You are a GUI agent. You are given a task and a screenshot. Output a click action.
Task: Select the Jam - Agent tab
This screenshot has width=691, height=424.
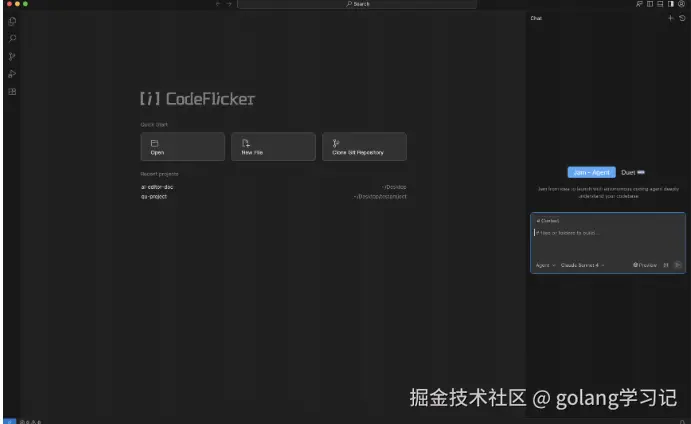(591, 172)
